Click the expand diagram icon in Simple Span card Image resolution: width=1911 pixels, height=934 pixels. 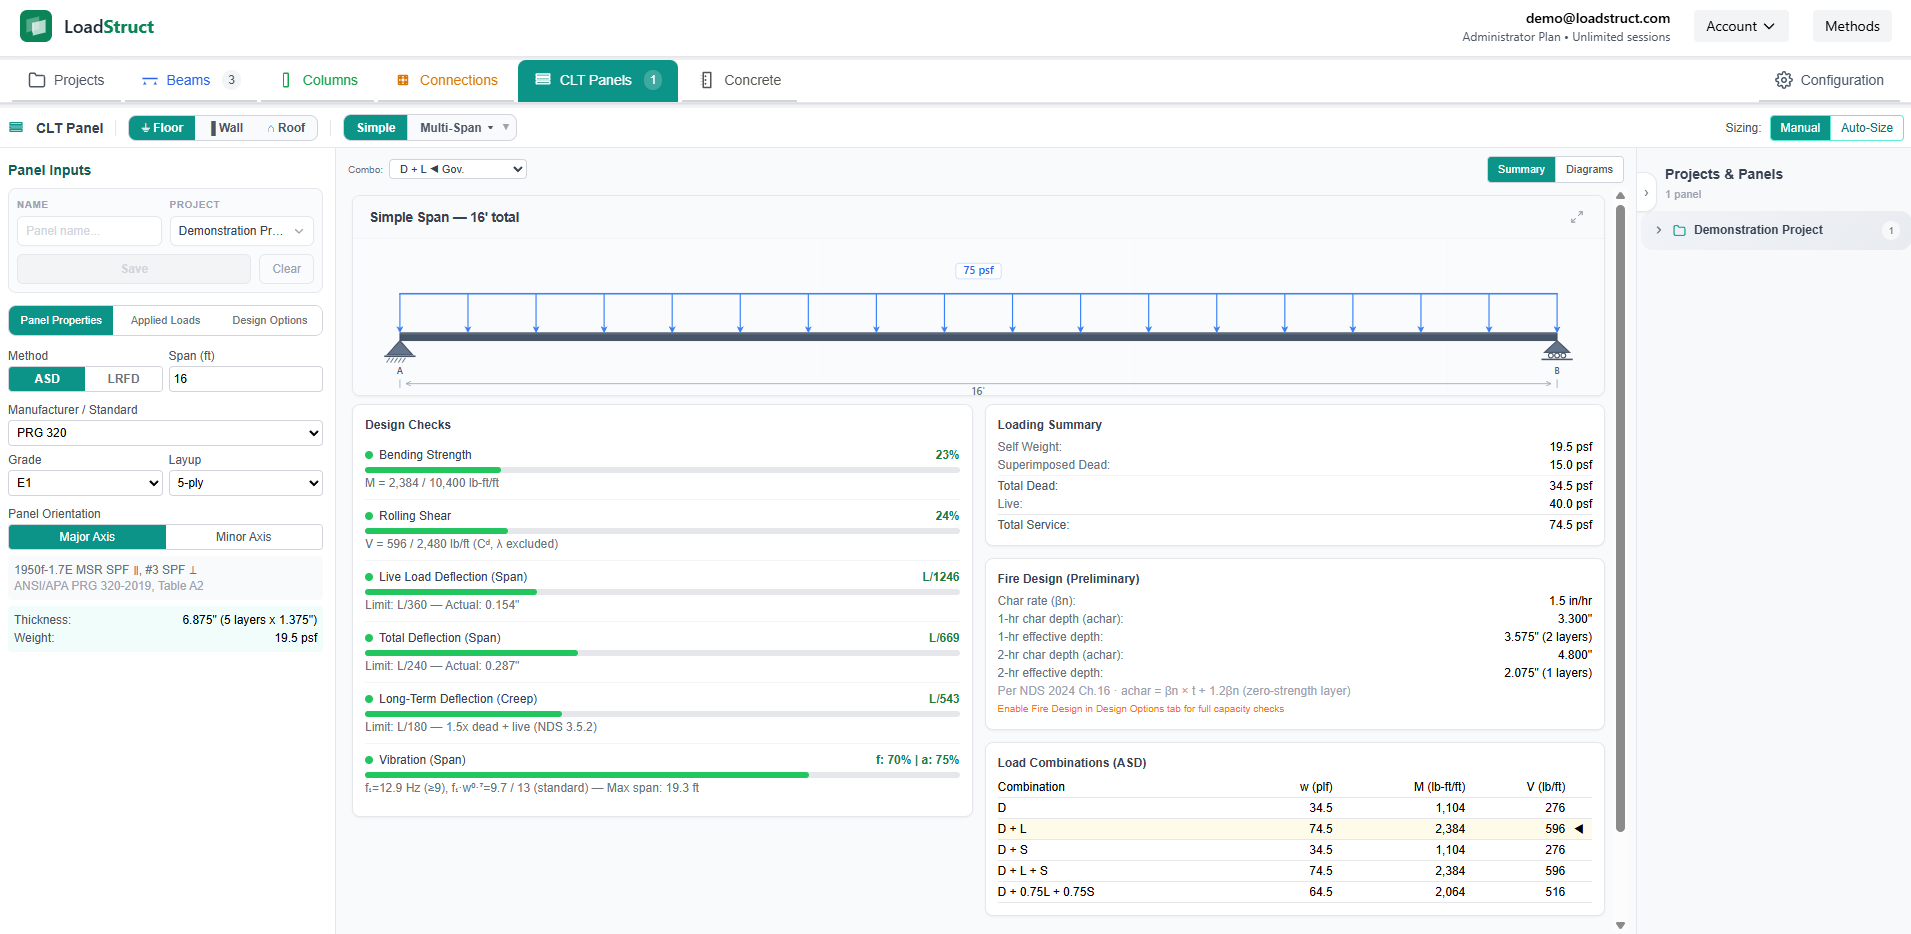(1577, 217)
